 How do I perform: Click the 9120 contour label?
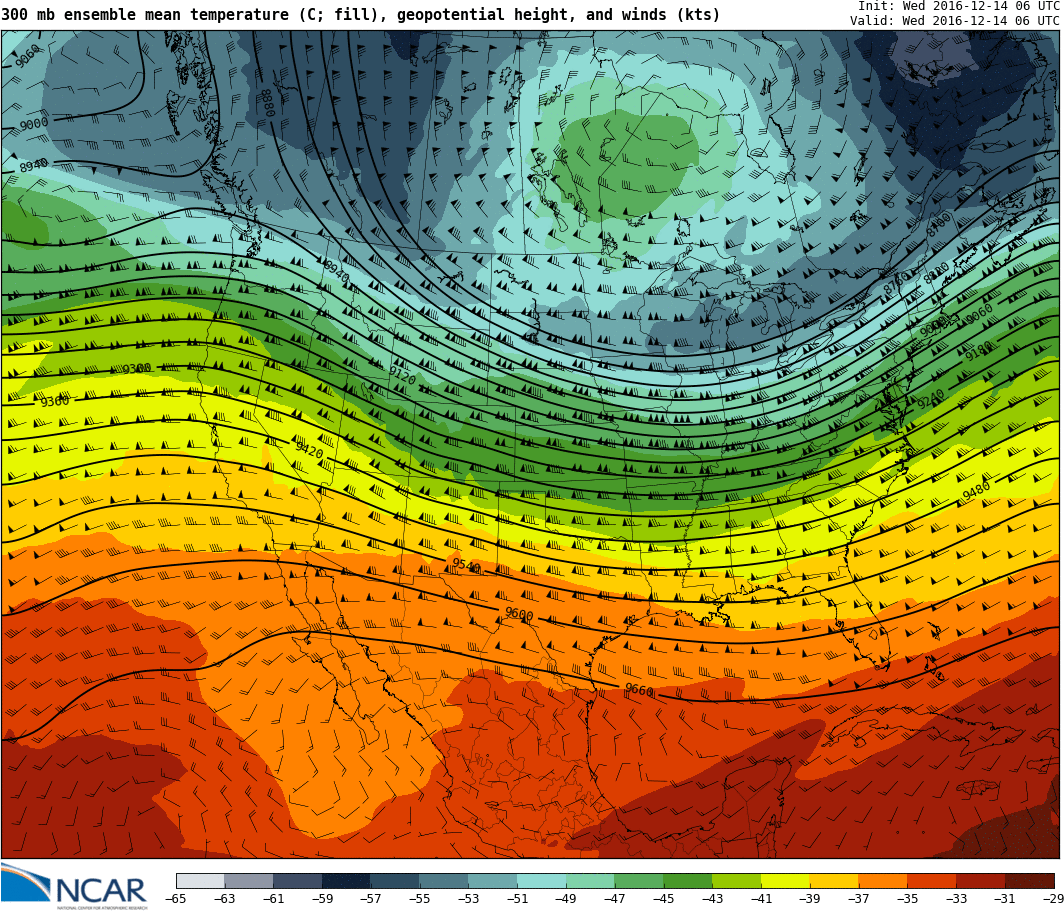[x=402, y=374]
